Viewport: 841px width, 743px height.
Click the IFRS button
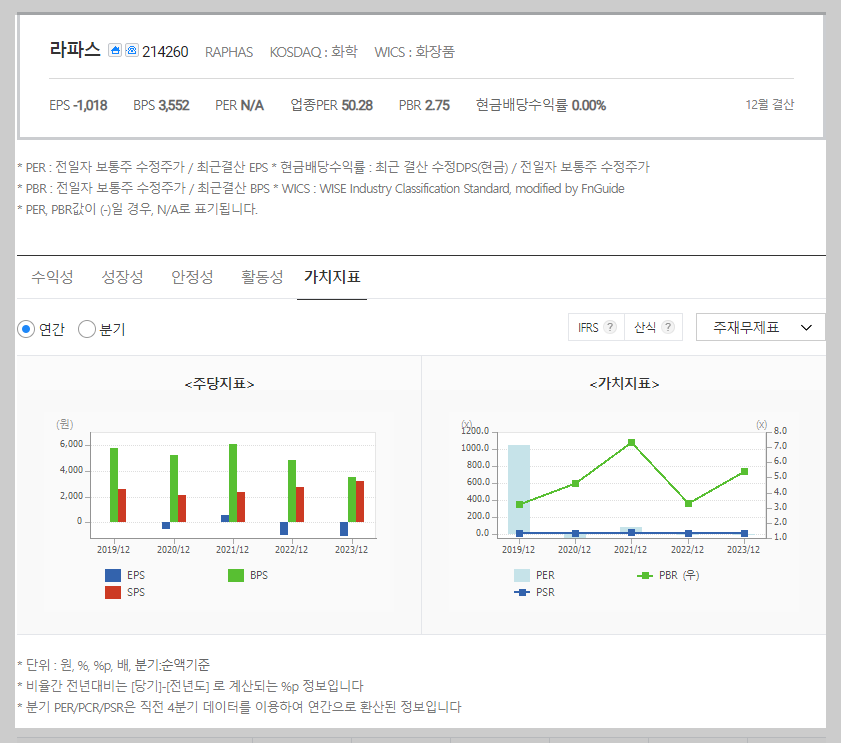pos(589,327)
